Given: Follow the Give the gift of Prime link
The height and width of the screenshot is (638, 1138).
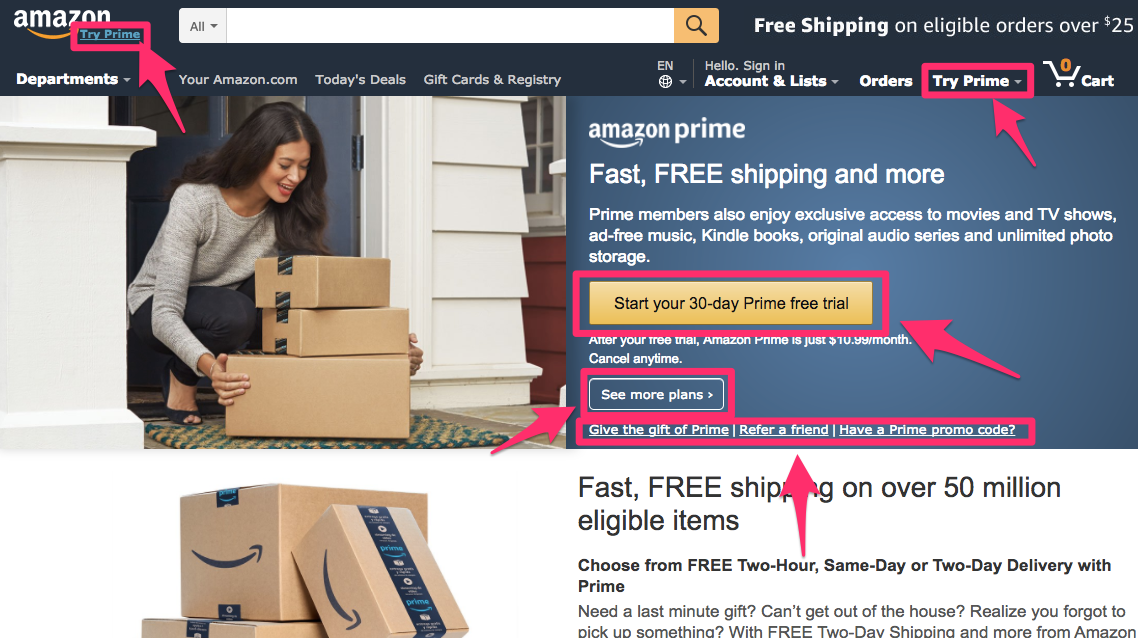Looking at the screenshot, I should 658,430.
